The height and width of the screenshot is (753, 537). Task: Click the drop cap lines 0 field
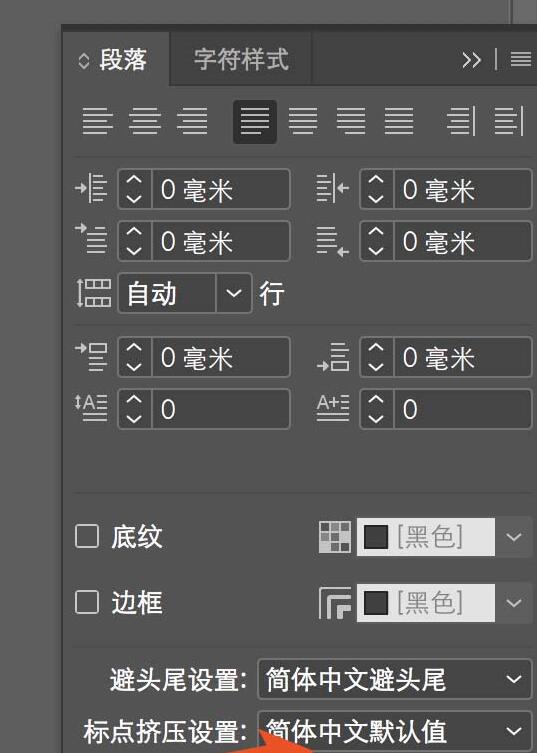[x=221, y=409]
